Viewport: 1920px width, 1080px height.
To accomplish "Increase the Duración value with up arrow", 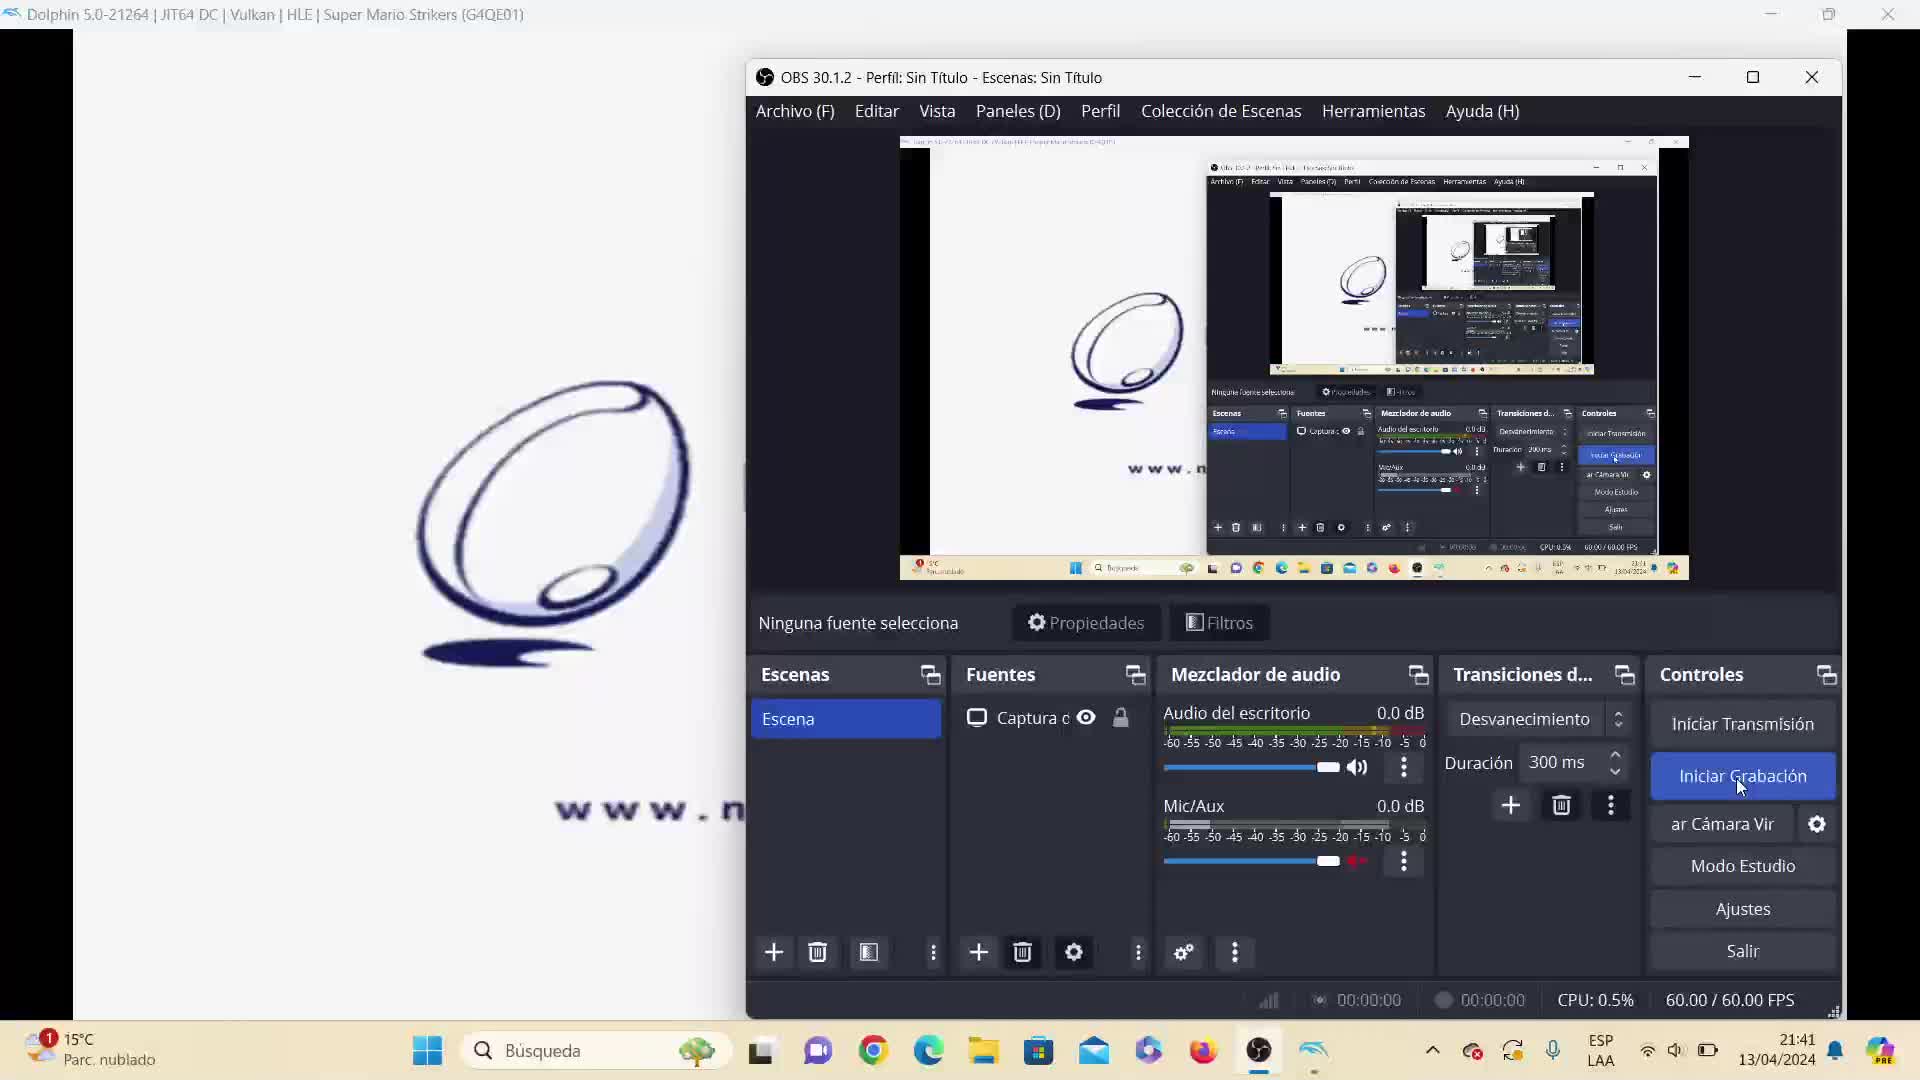I will (x=1615, y=753).
